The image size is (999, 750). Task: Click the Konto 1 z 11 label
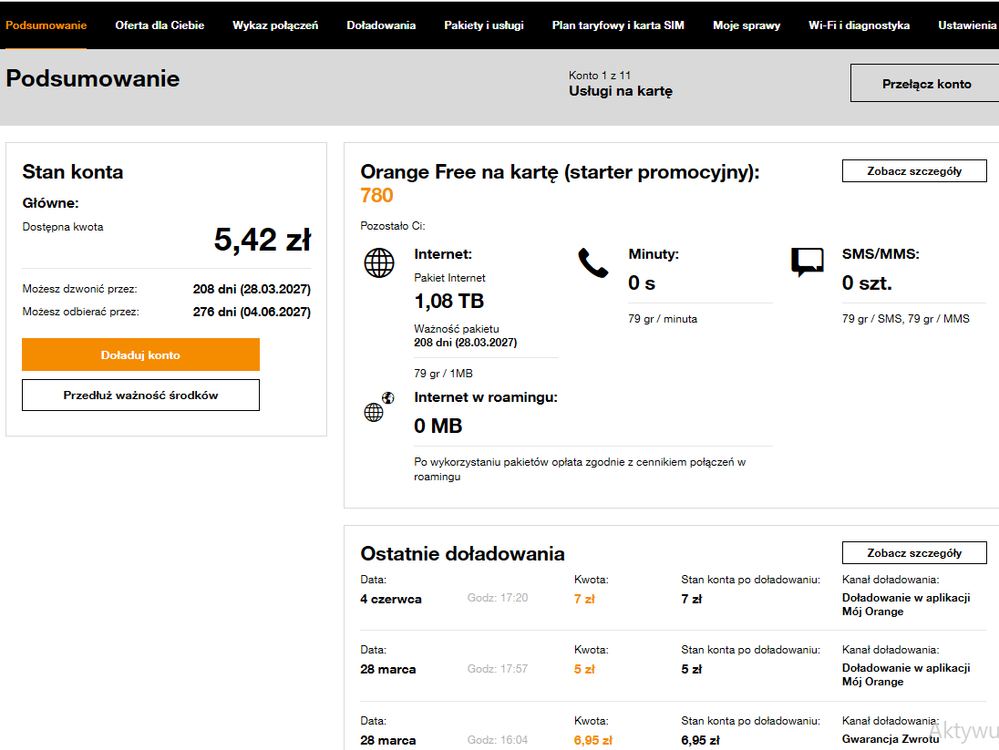(x=600, y=75)
